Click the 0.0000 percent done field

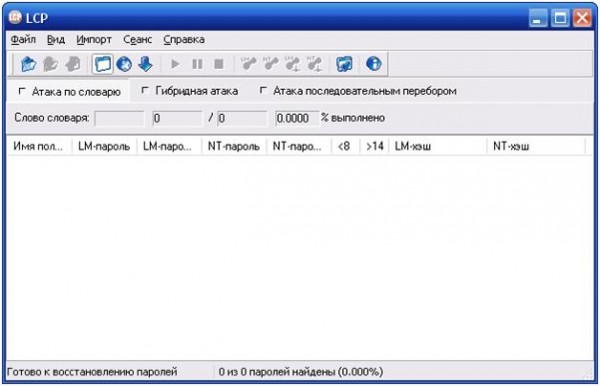pos(297,118)
